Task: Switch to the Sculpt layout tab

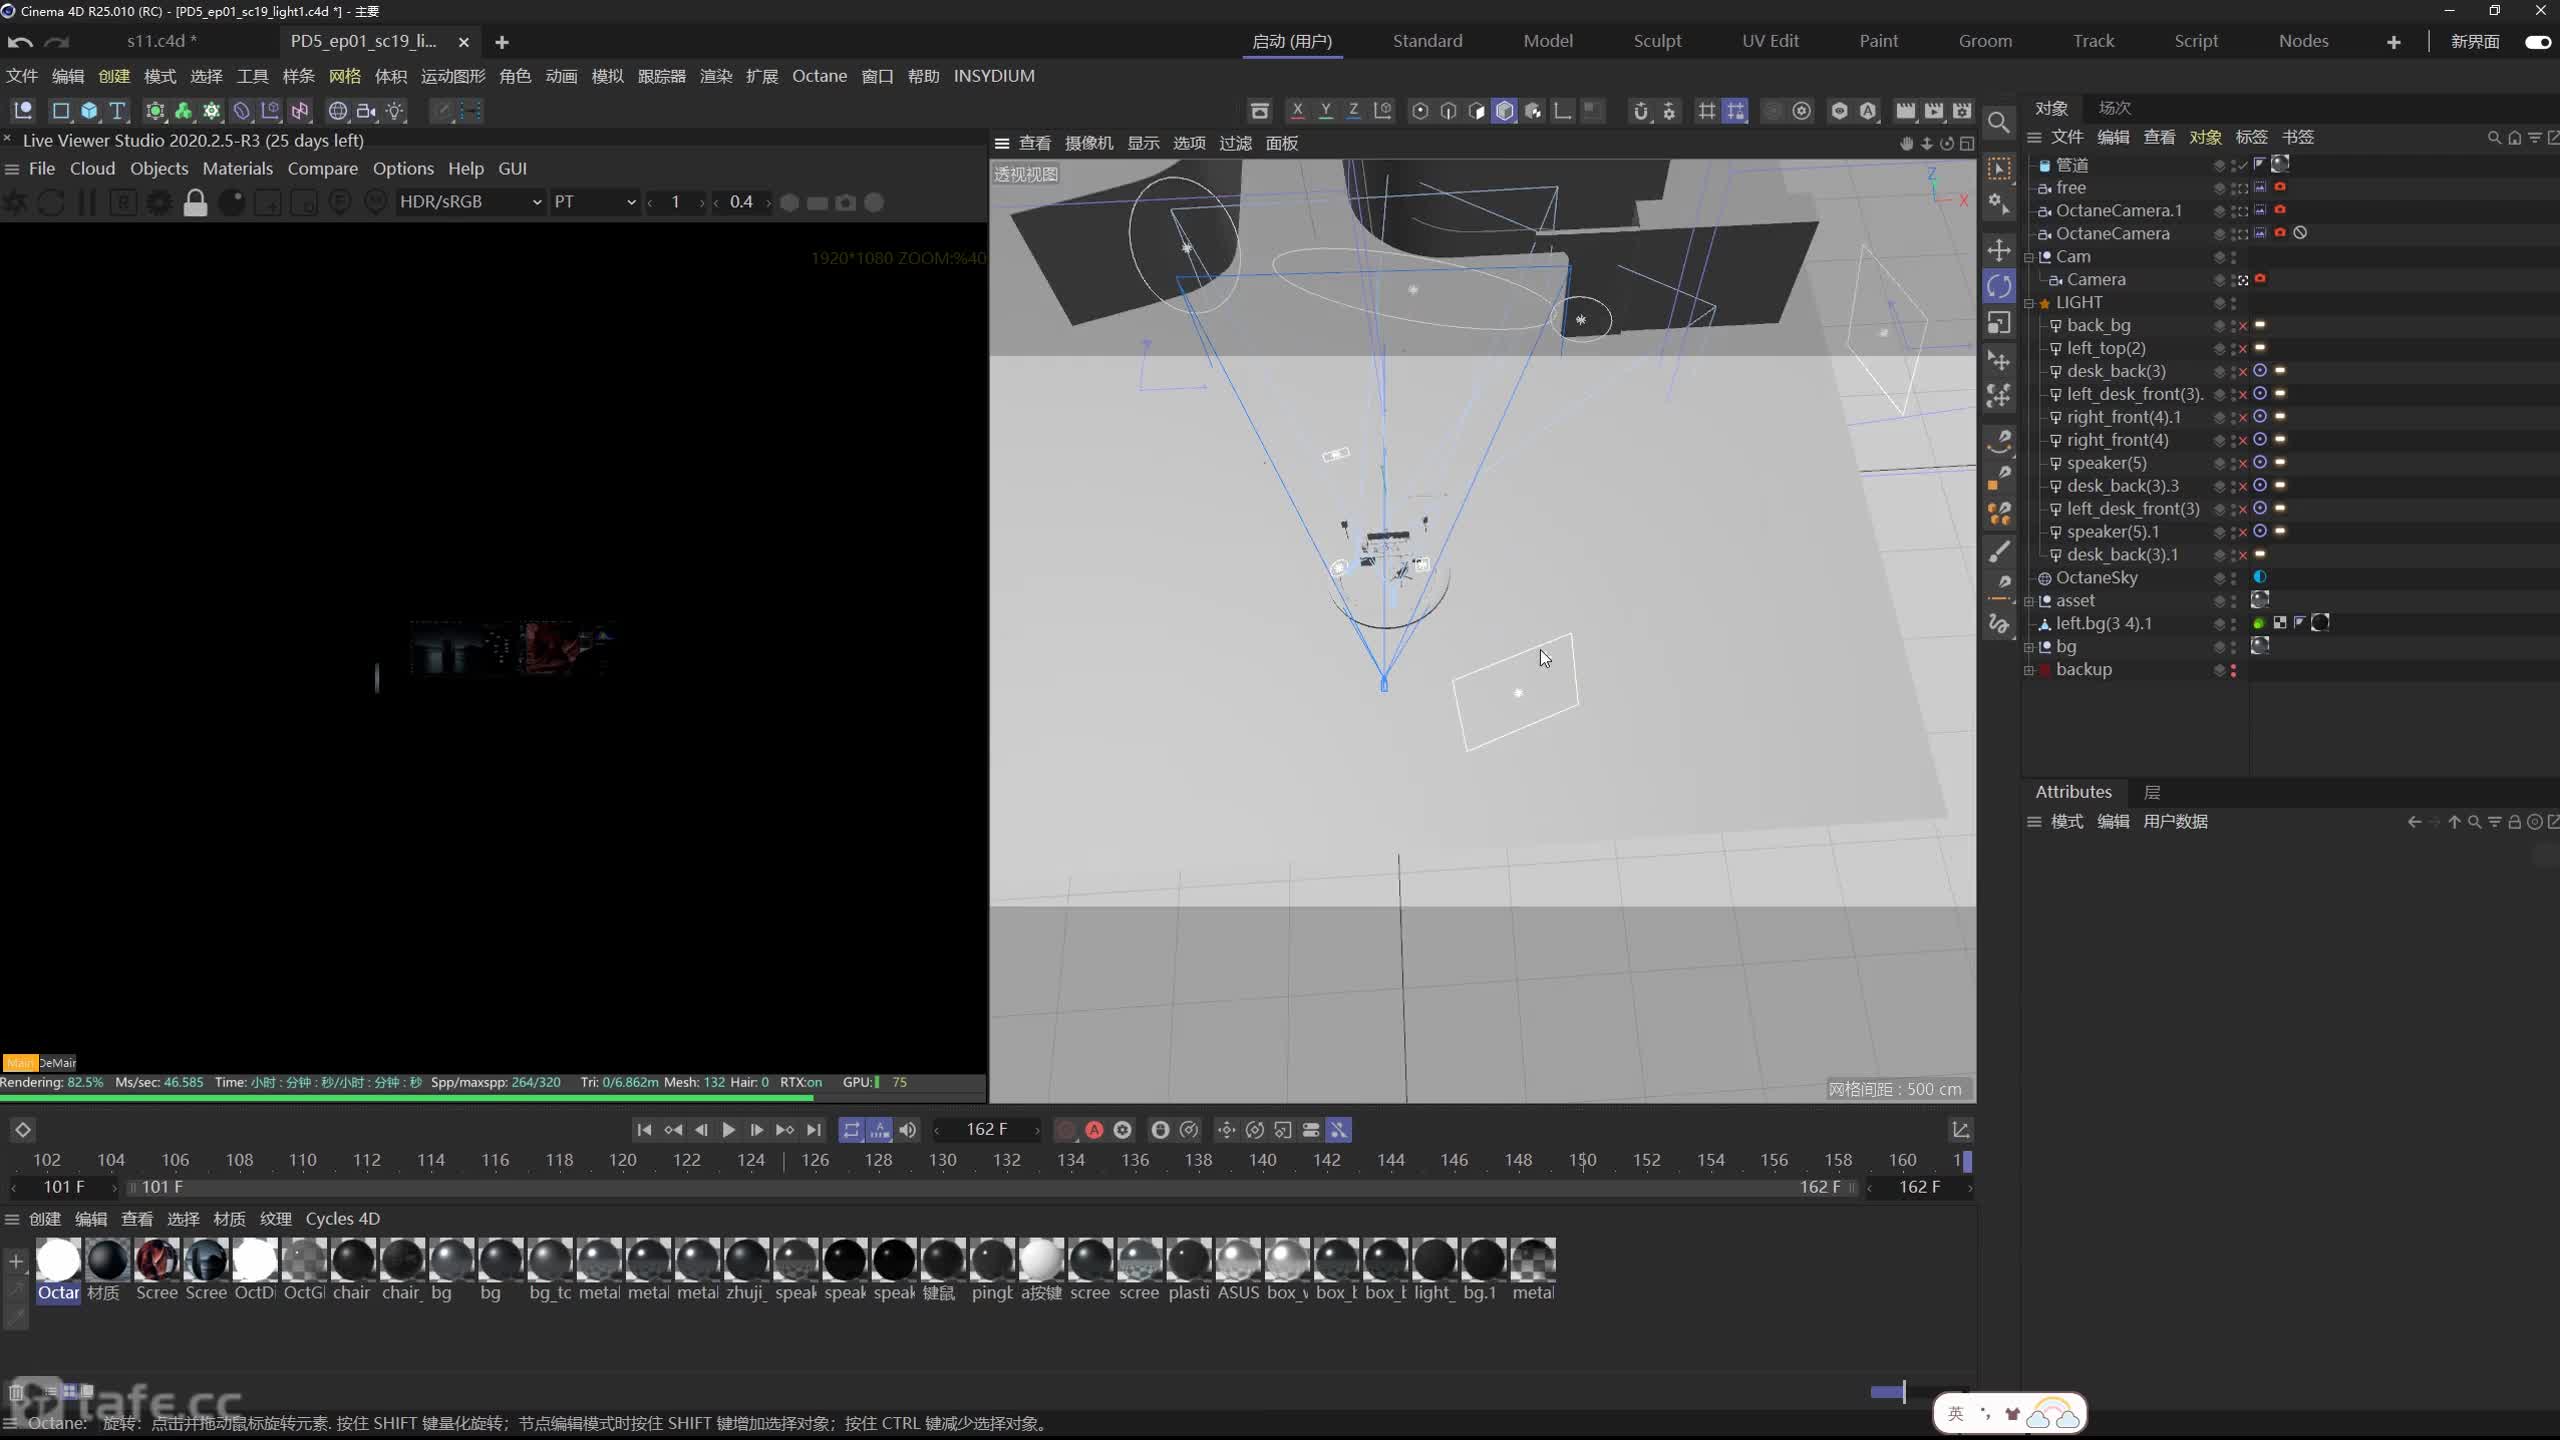Action: point(1657,41)
